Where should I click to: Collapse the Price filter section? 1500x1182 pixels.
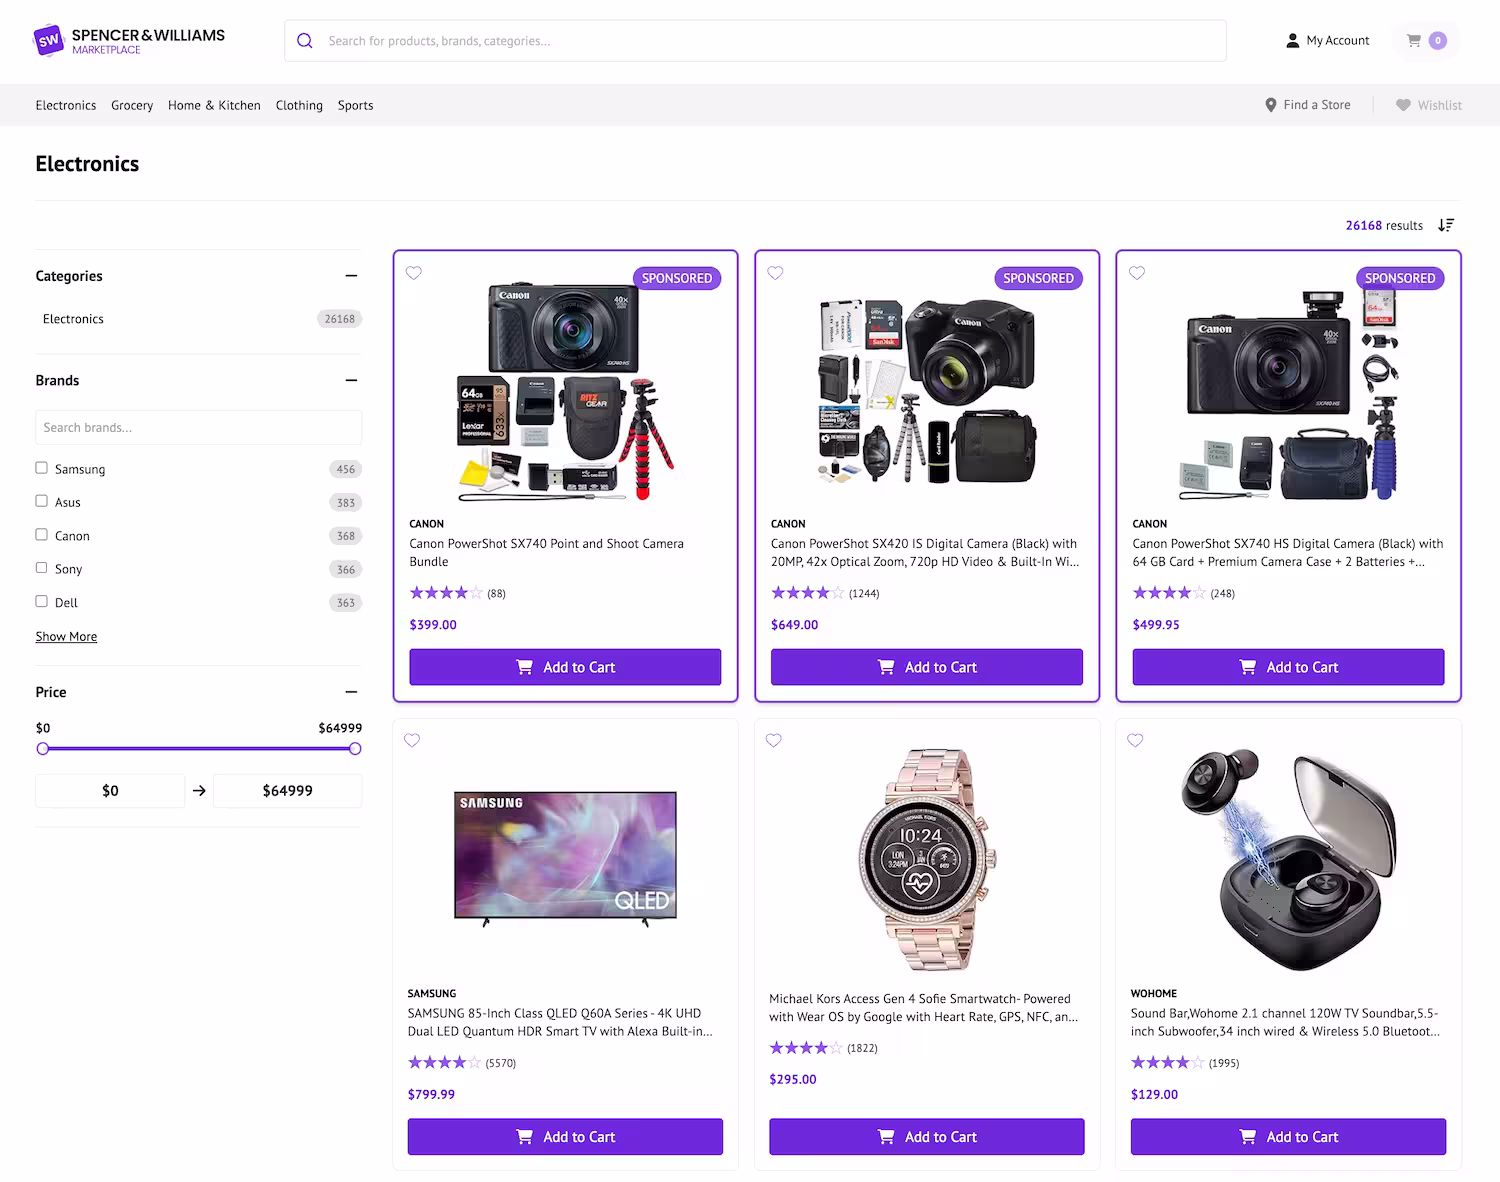point(351,692)
